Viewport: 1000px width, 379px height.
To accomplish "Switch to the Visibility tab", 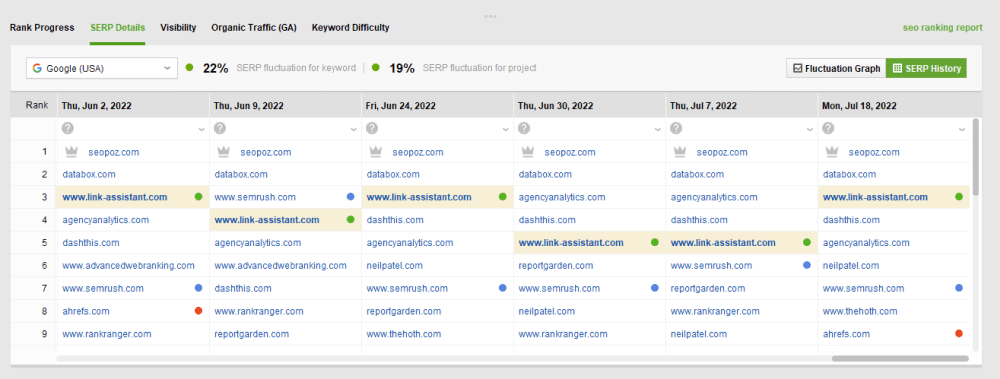I will click(178, 27).
